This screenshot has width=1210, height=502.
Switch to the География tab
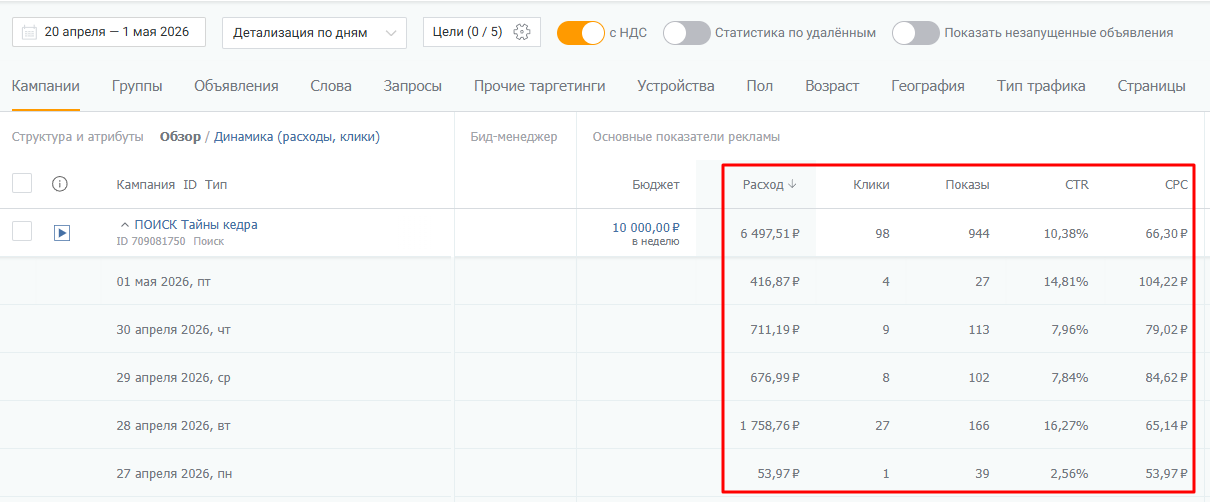pyautogui.click(x=928, y=86)
